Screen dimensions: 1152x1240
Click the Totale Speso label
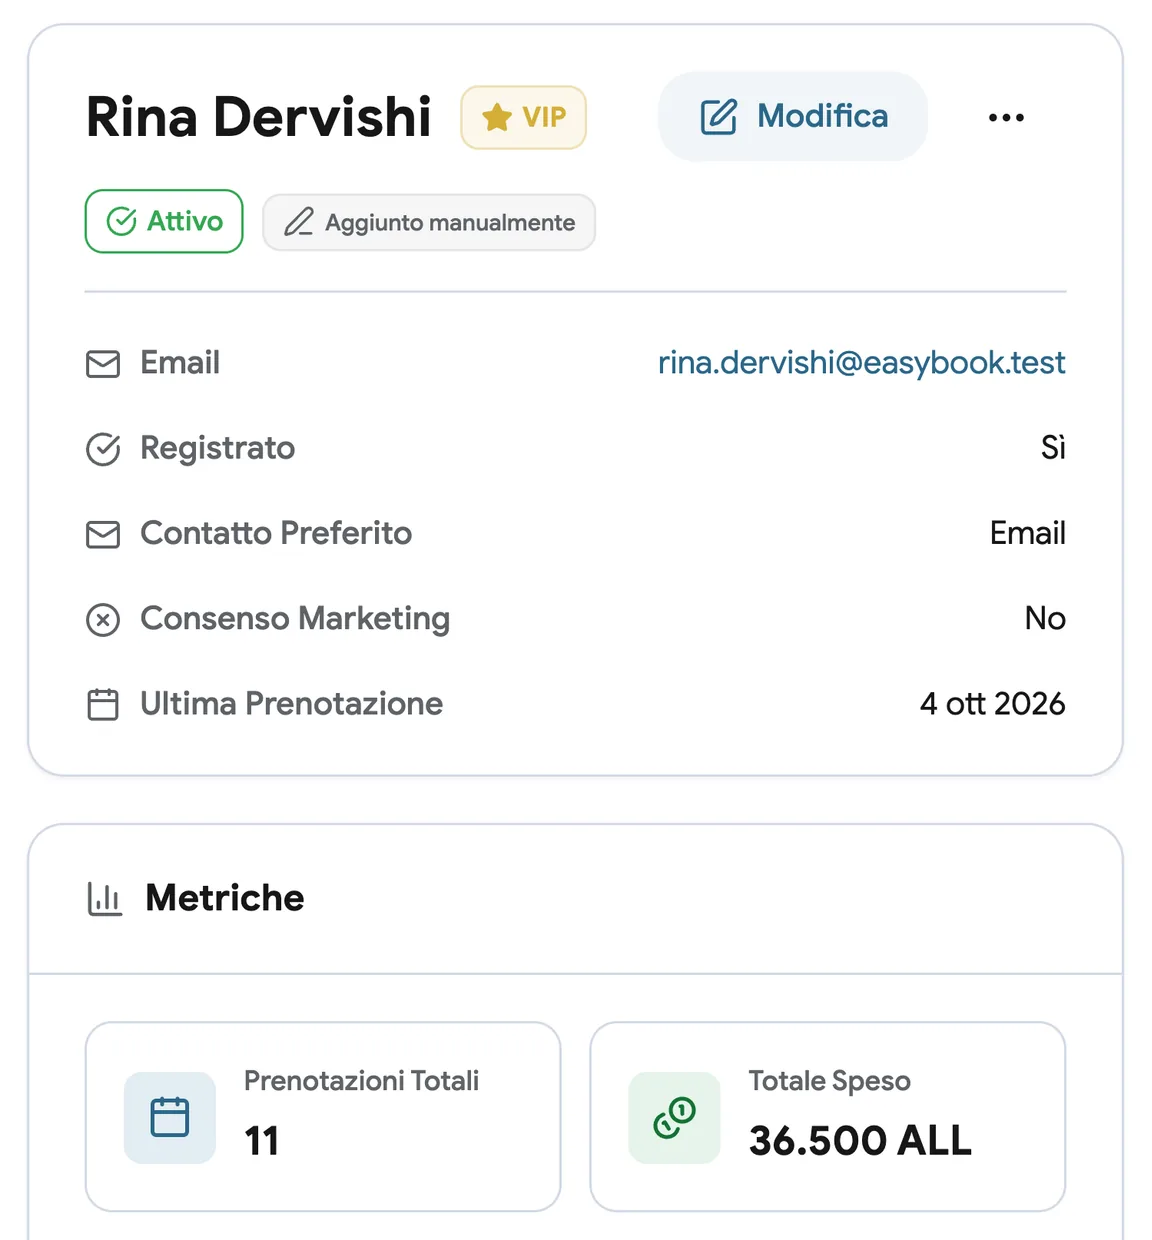coord(830,1081)
